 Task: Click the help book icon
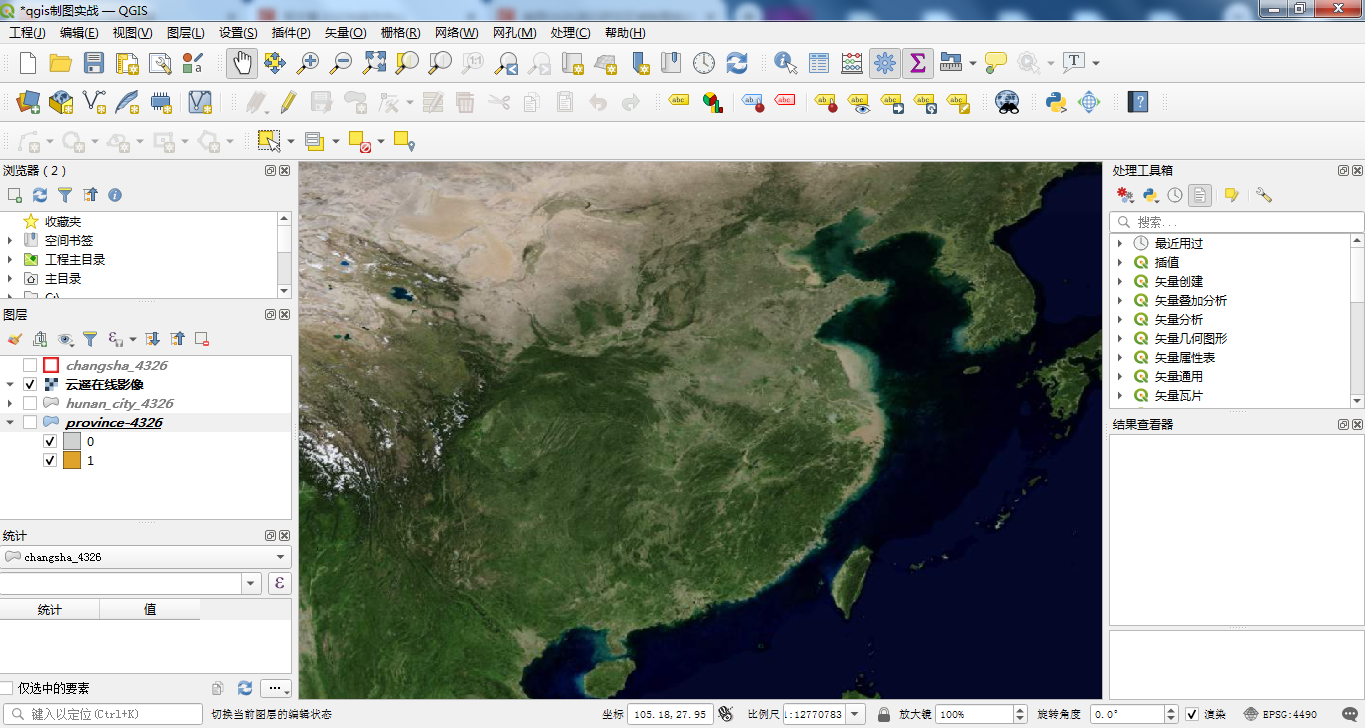tap(1137, 102)
